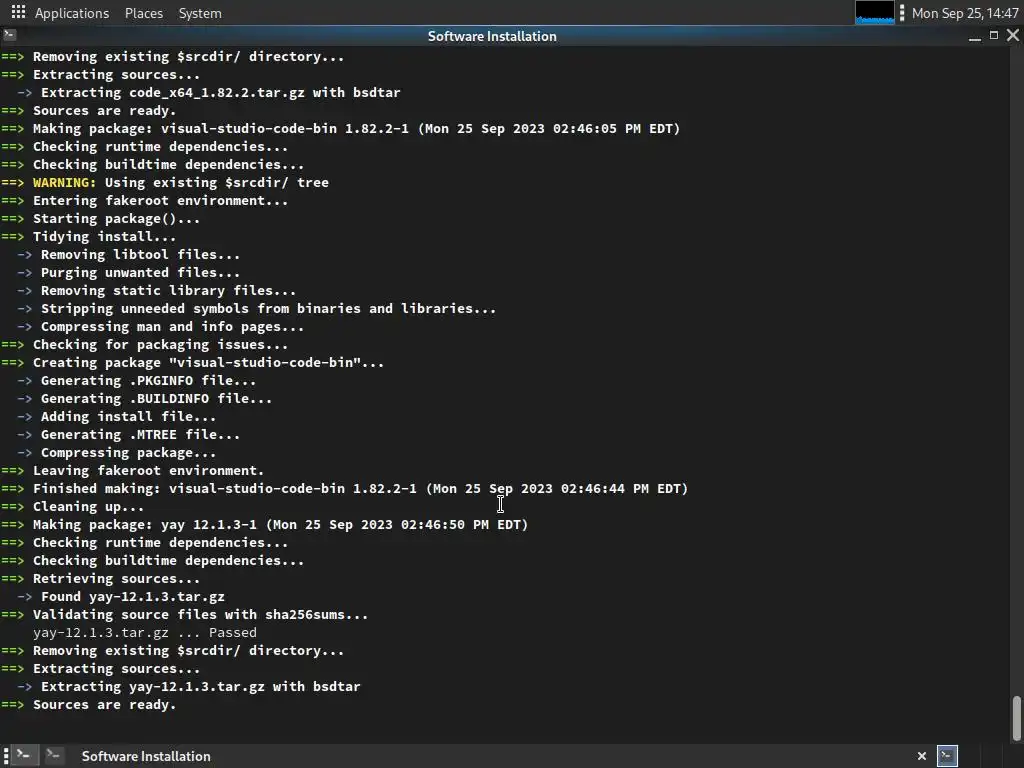Viewport: 1024px width, 768px height.
Task: Click 'Removing libtool files...' line
Action: point(140,255)
